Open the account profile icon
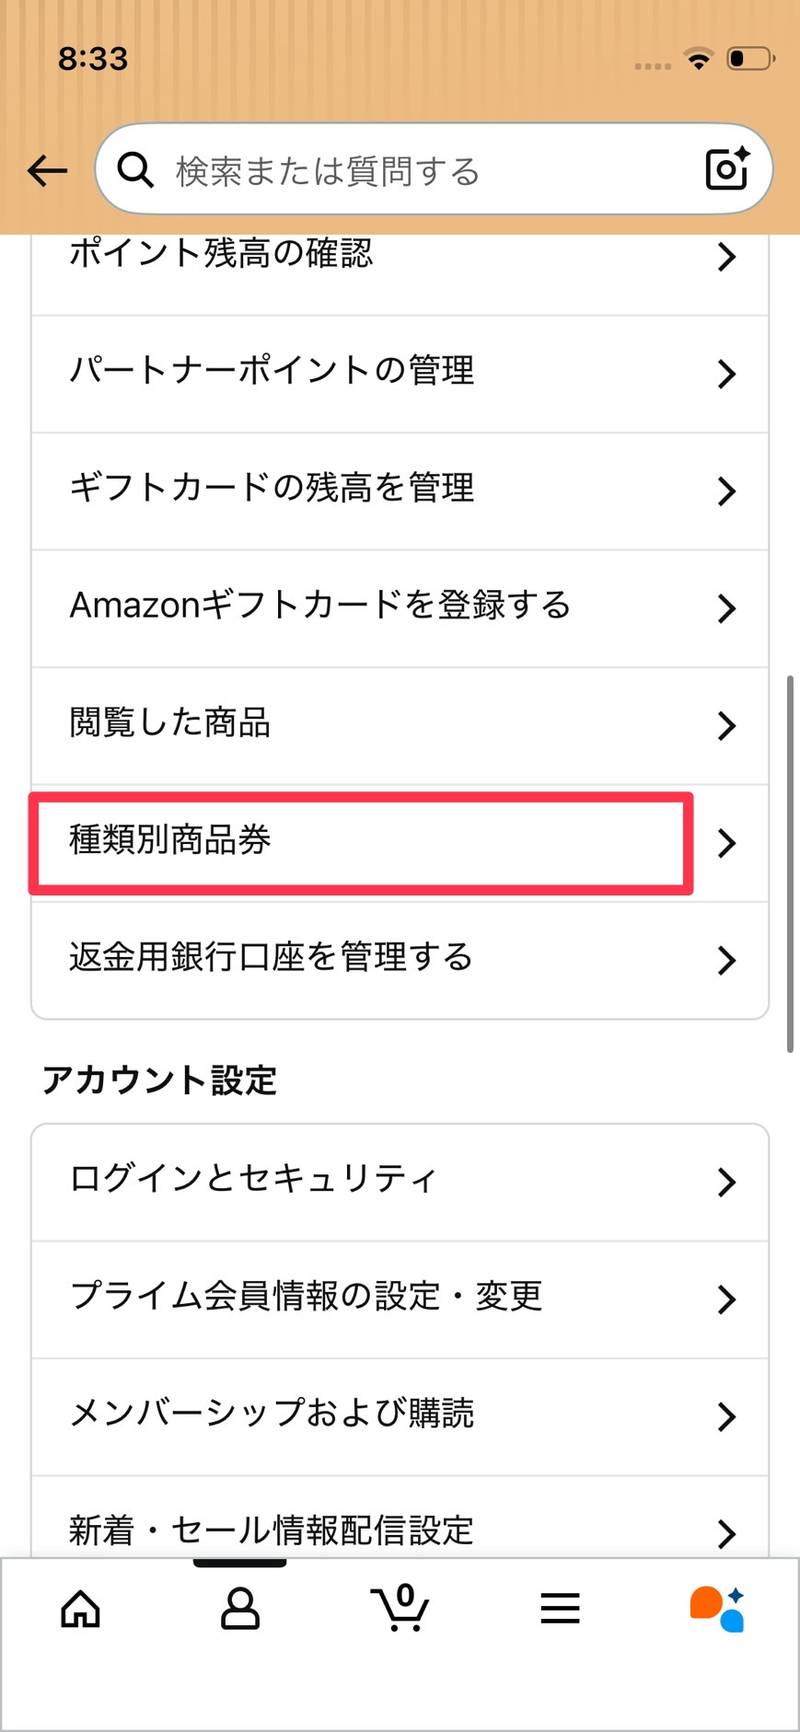 click(240, 1609)
